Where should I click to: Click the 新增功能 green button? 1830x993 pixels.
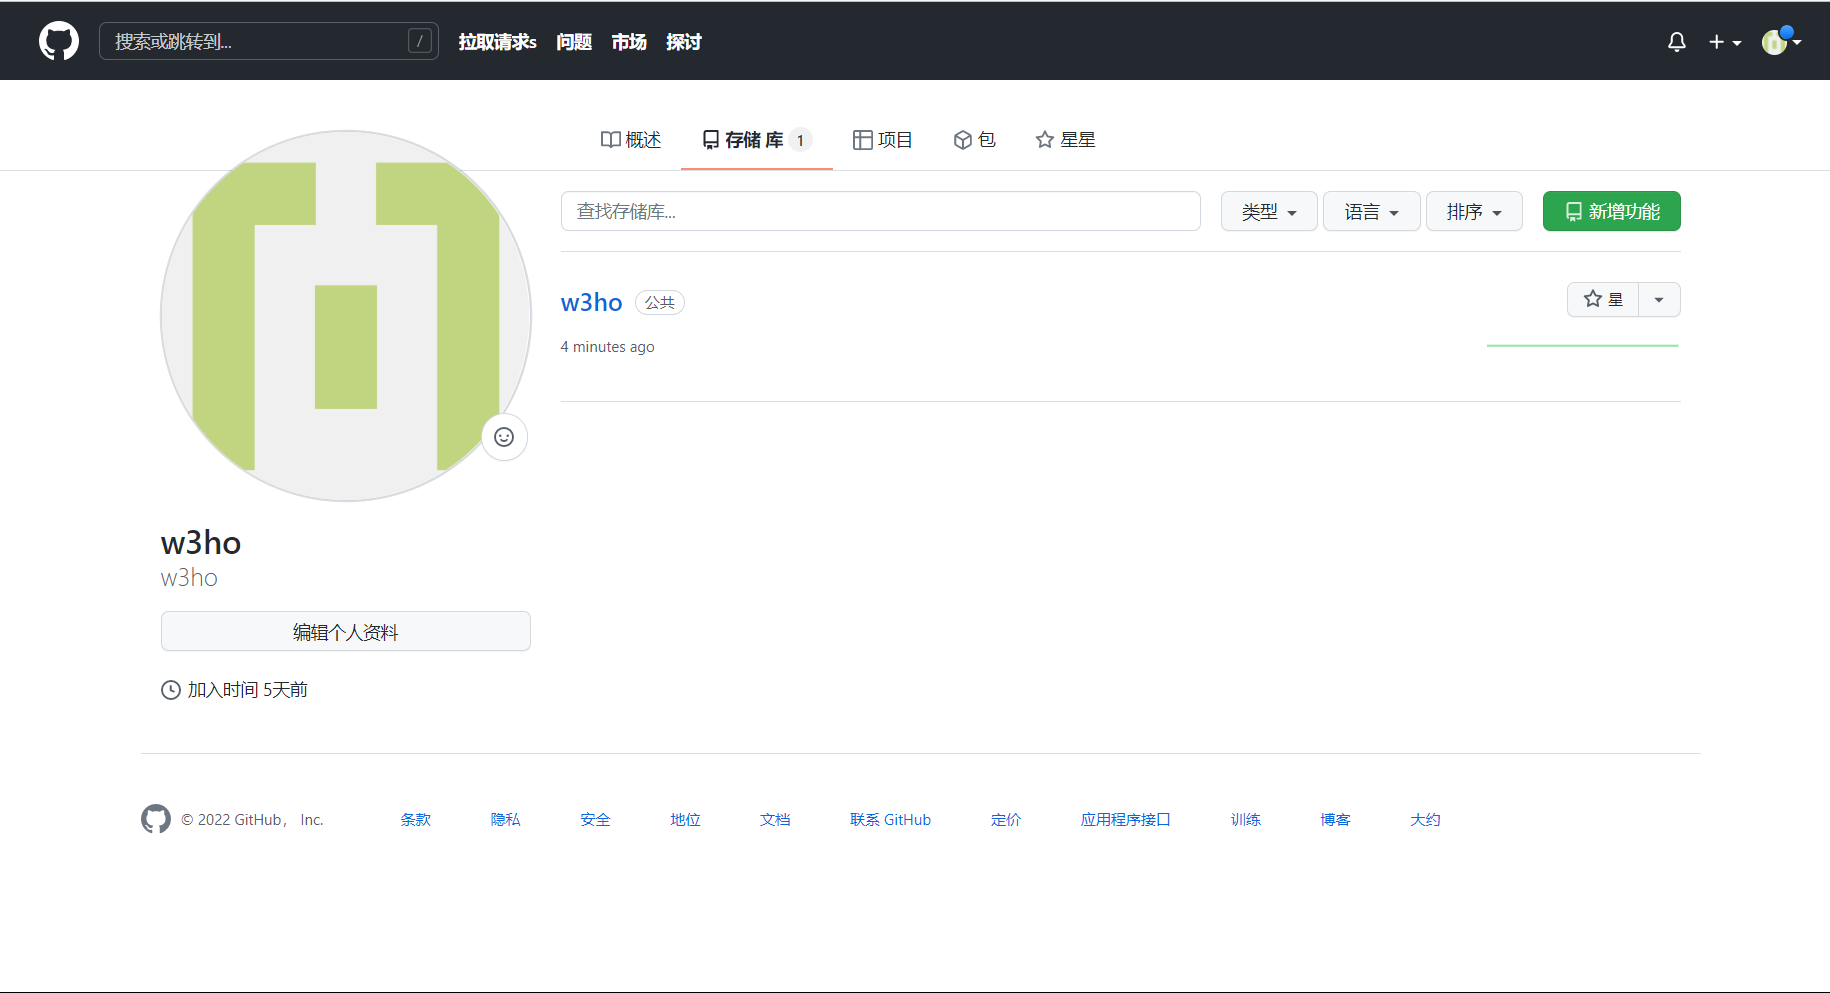(x=1612, y=211)
